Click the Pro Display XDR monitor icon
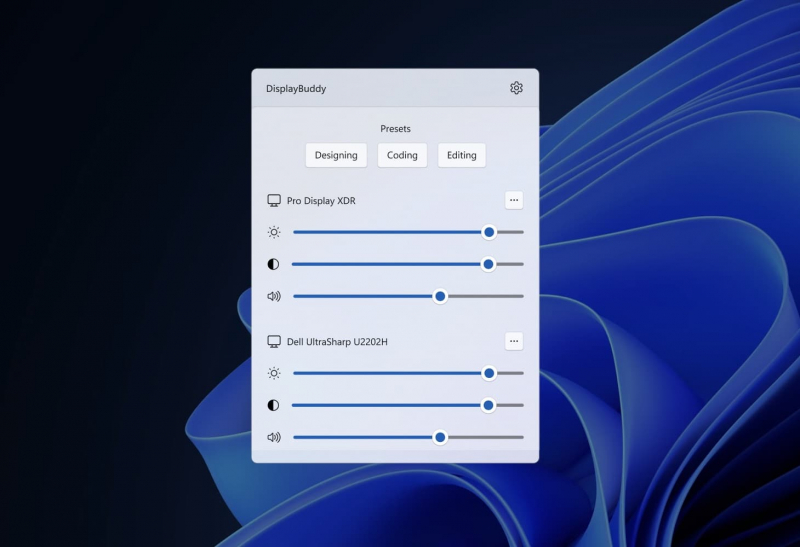The image size is (800, 547). tap(274, 201)
